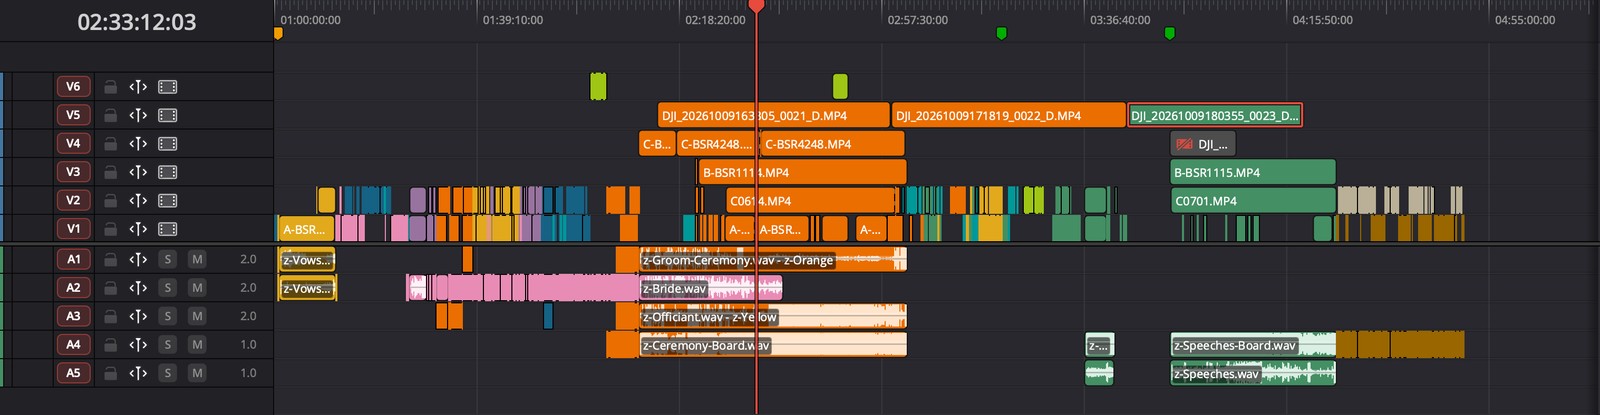This screenshot has width=1600, height=415.
Task: Lock the V3 video track
Action: coord(111,172)
